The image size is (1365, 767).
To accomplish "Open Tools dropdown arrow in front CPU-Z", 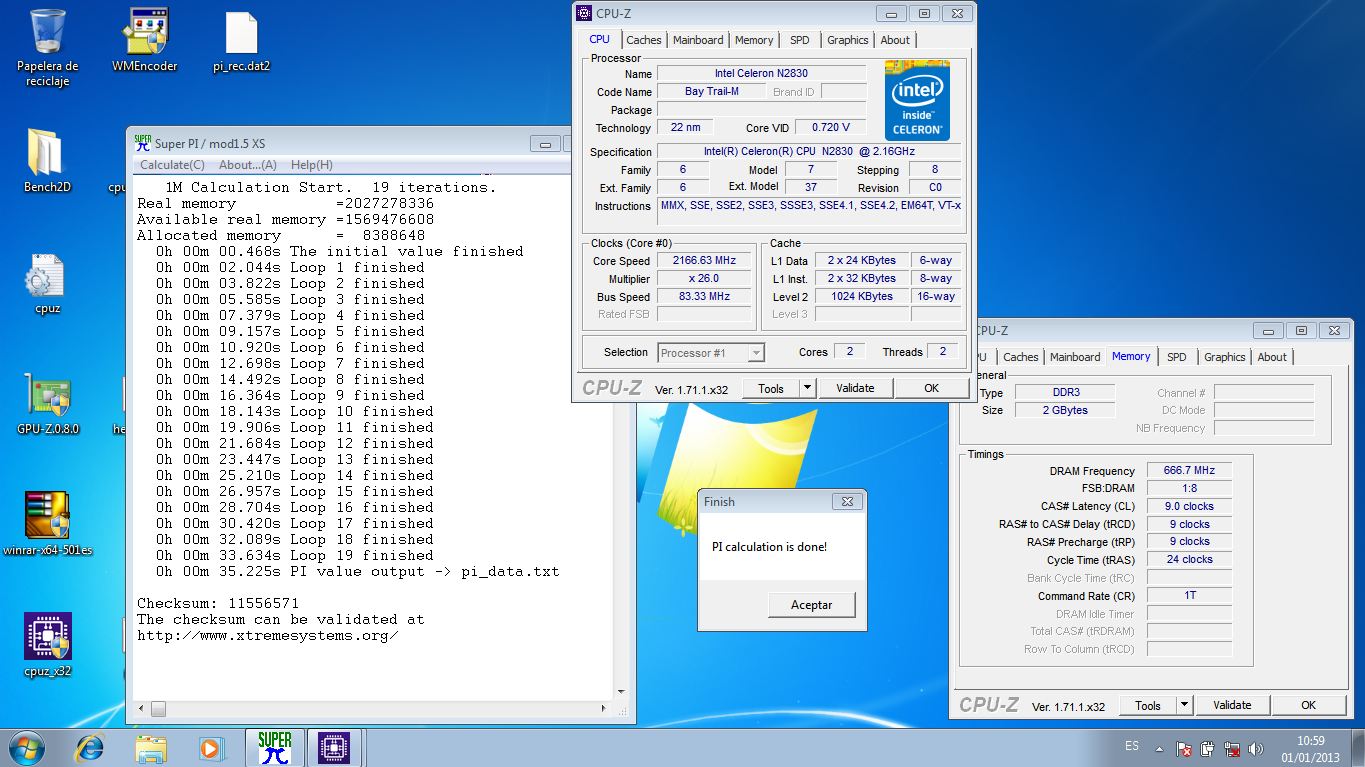I will [x=807, y=388].
